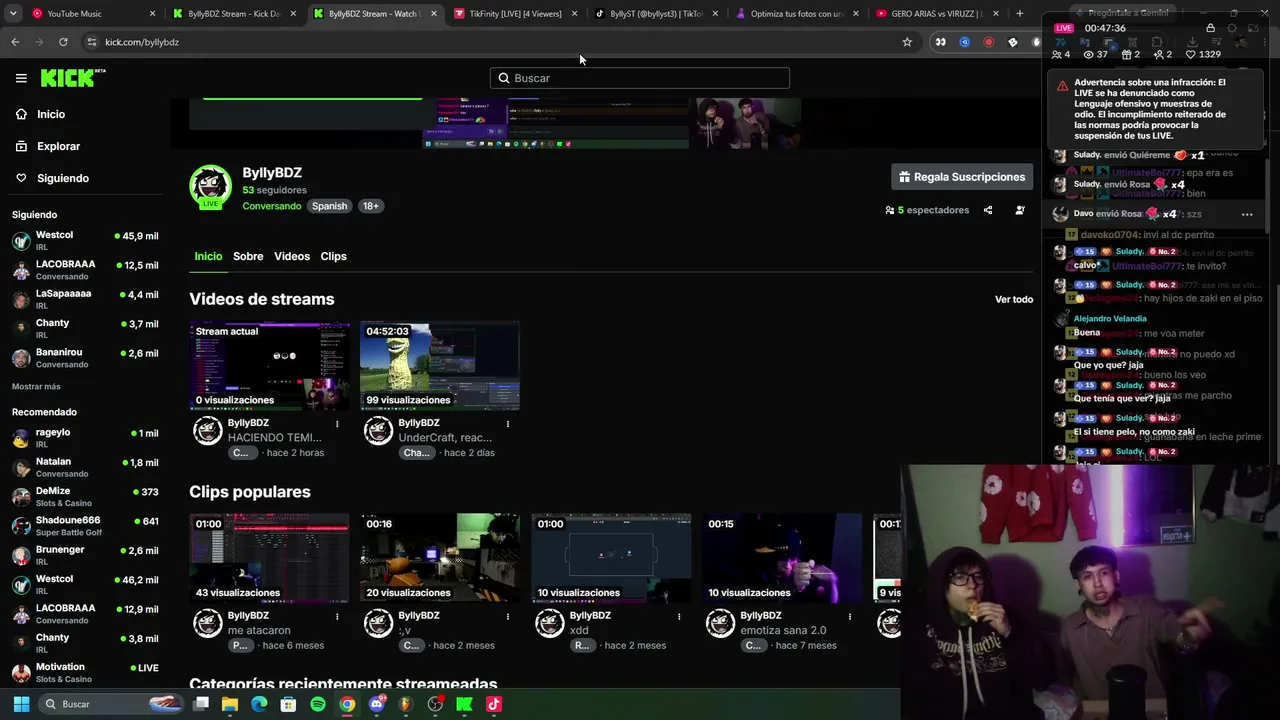This screenshot has width=1280, height=720.
Task: Open DeMize recommended channel
Action: coord(85,497)
